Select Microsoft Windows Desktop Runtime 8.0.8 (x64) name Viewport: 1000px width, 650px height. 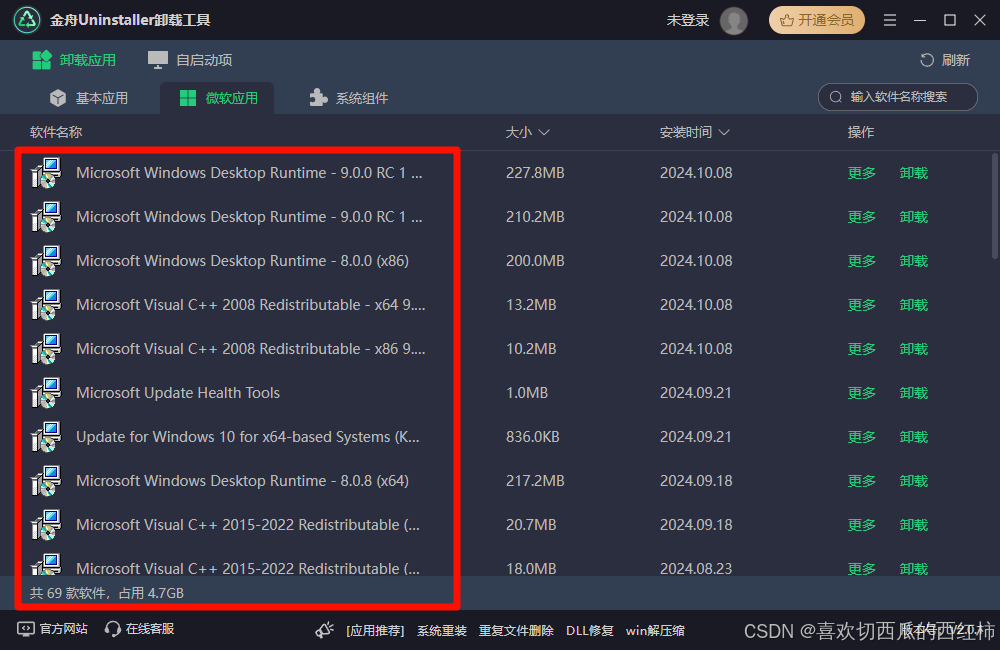[x=242, y=481]
